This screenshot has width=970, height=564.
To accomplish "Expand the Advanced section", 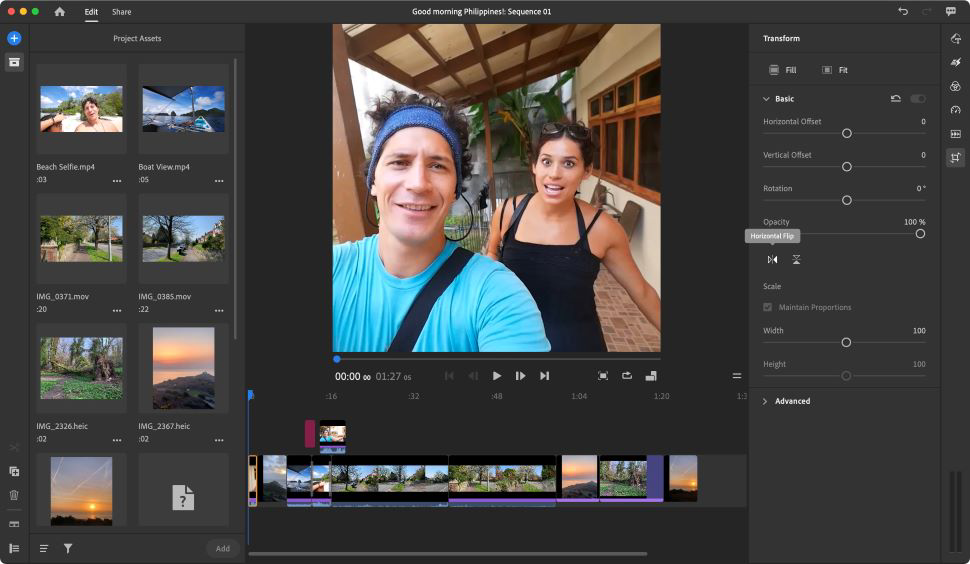I will point(766,401).
